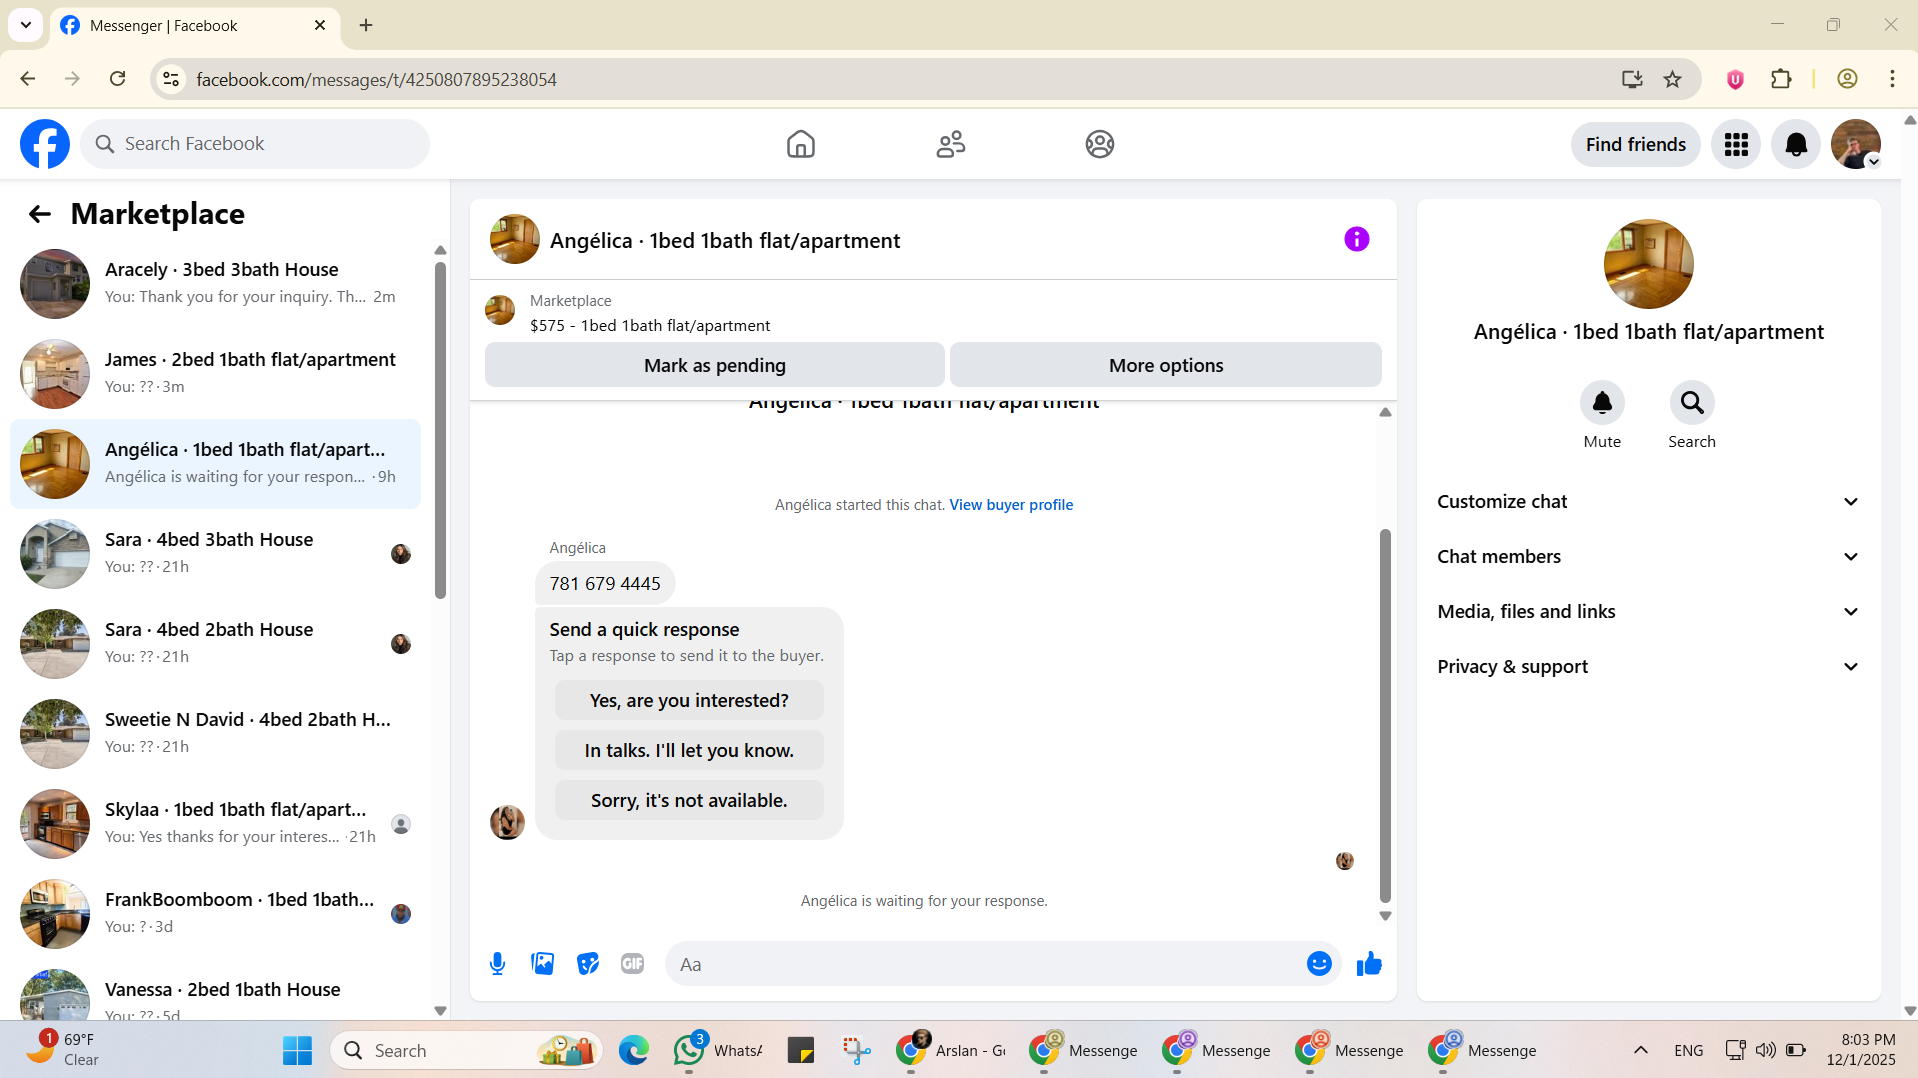This screenshot has height=1078, width=1918.
Task: Expand Media, files and links section
Action: [1648, 612]
